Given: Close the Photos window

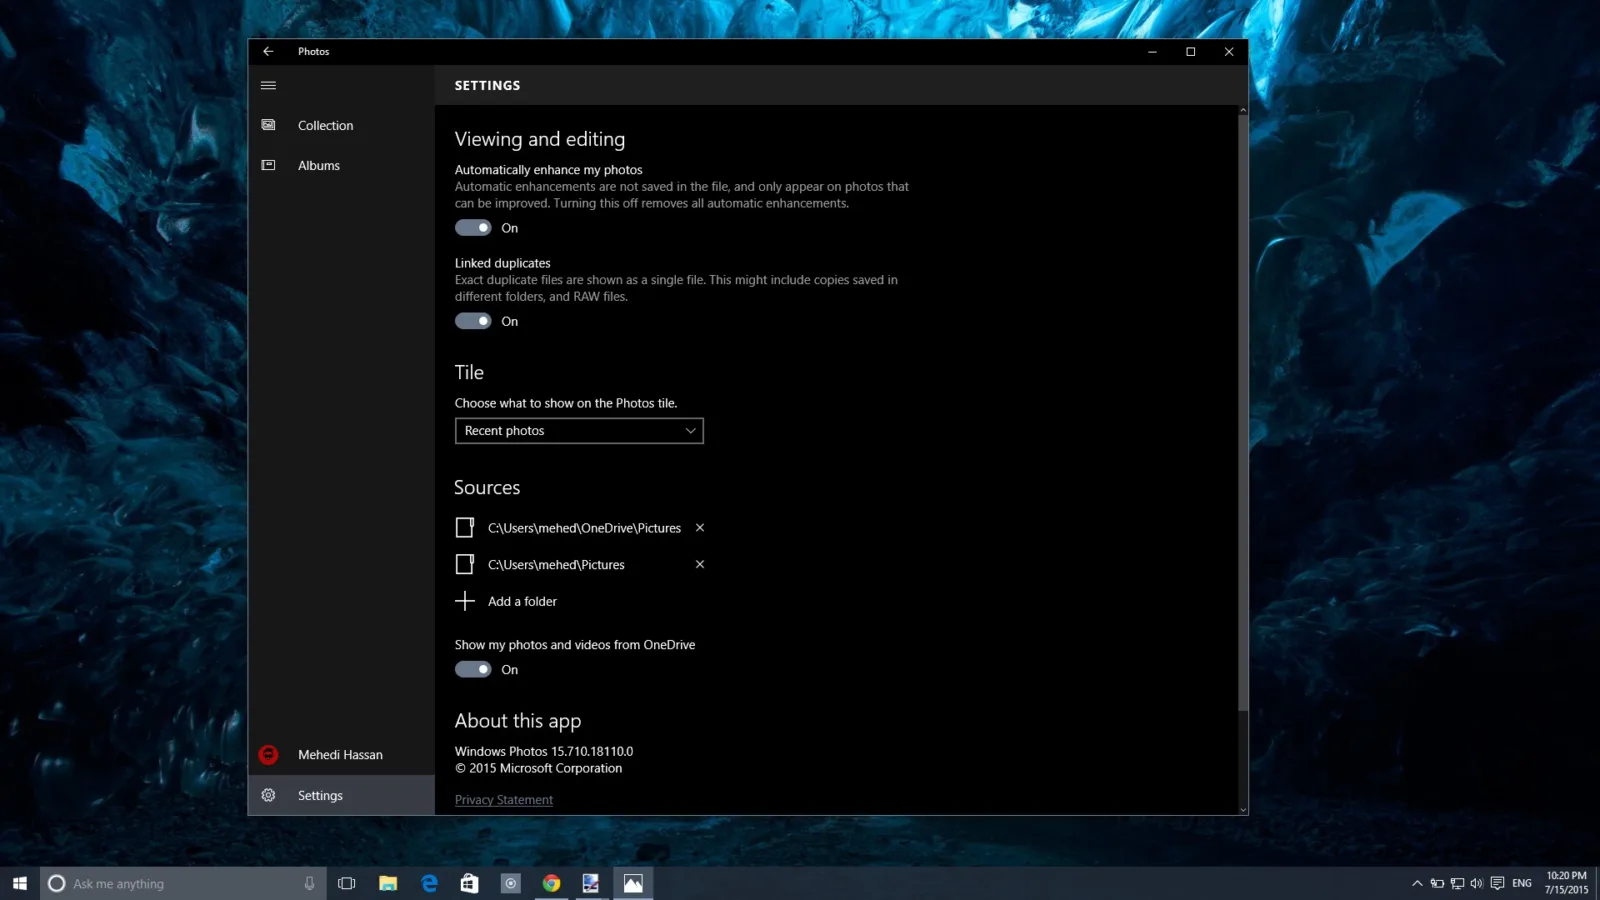Looking at the screenshot, I should (x=1229, y=52).
